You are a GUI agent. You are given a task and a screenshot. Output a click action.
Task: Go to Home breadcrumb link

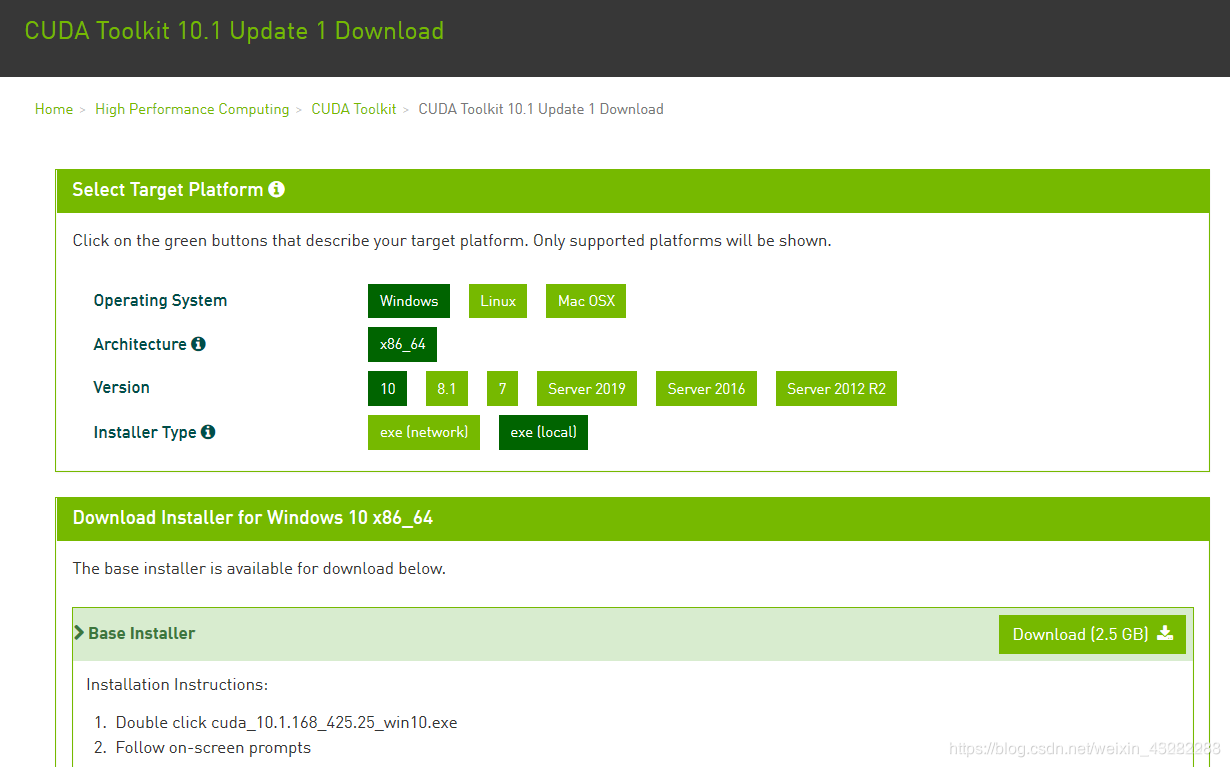54,109
